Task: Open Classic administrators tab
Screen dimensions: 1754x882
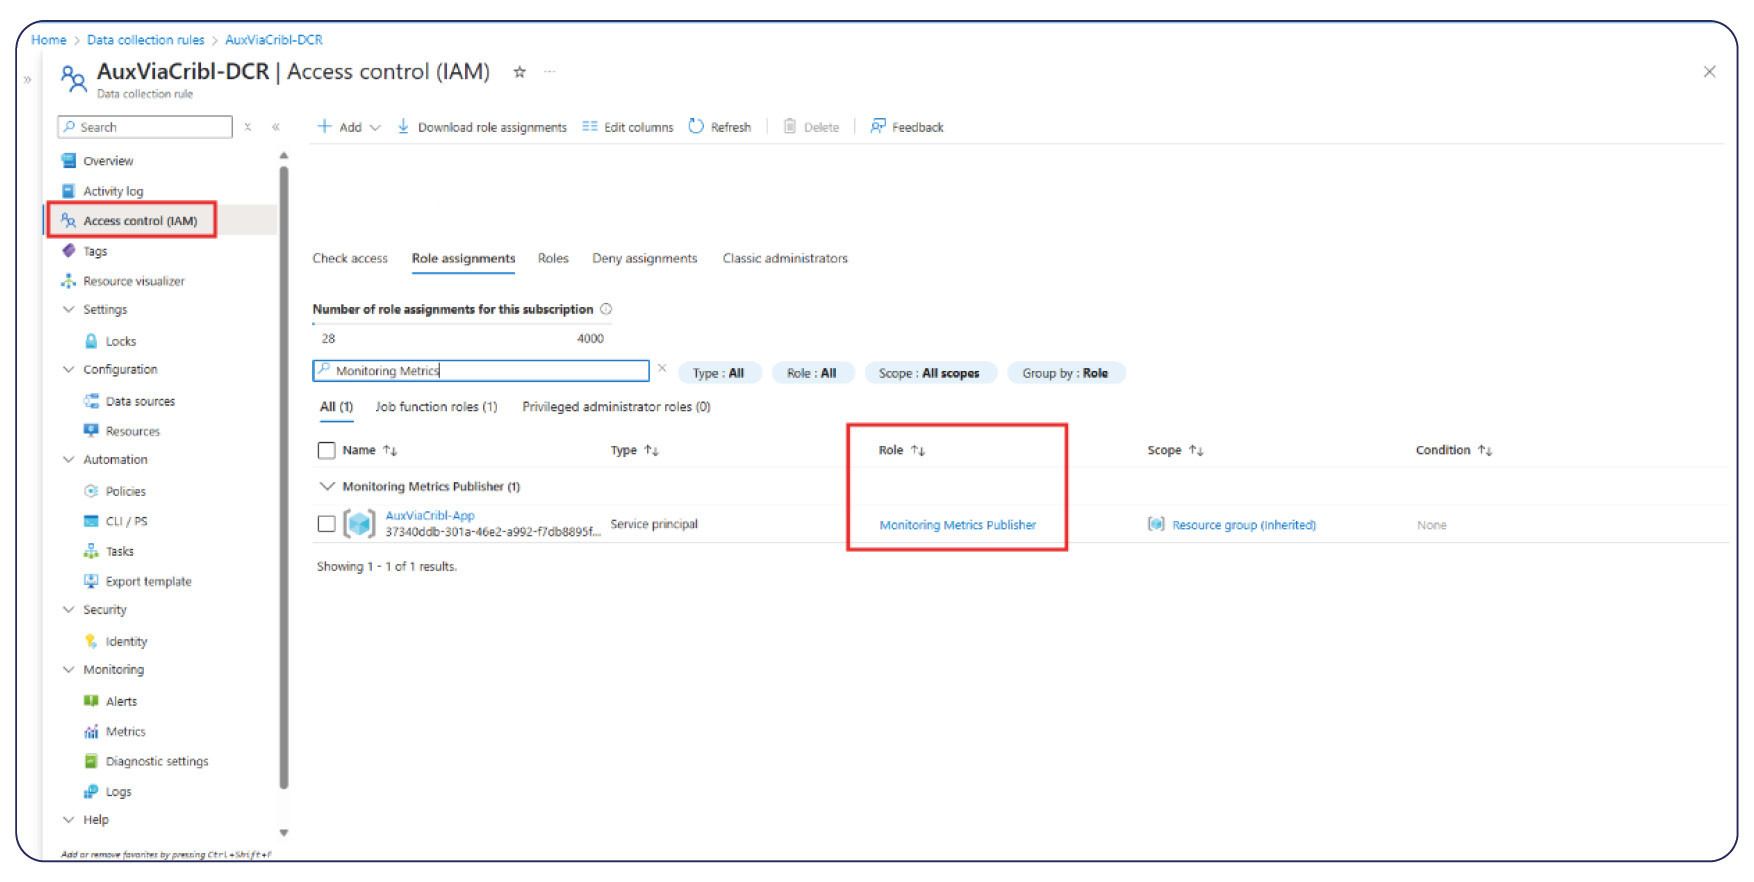Action: [785, 258]
